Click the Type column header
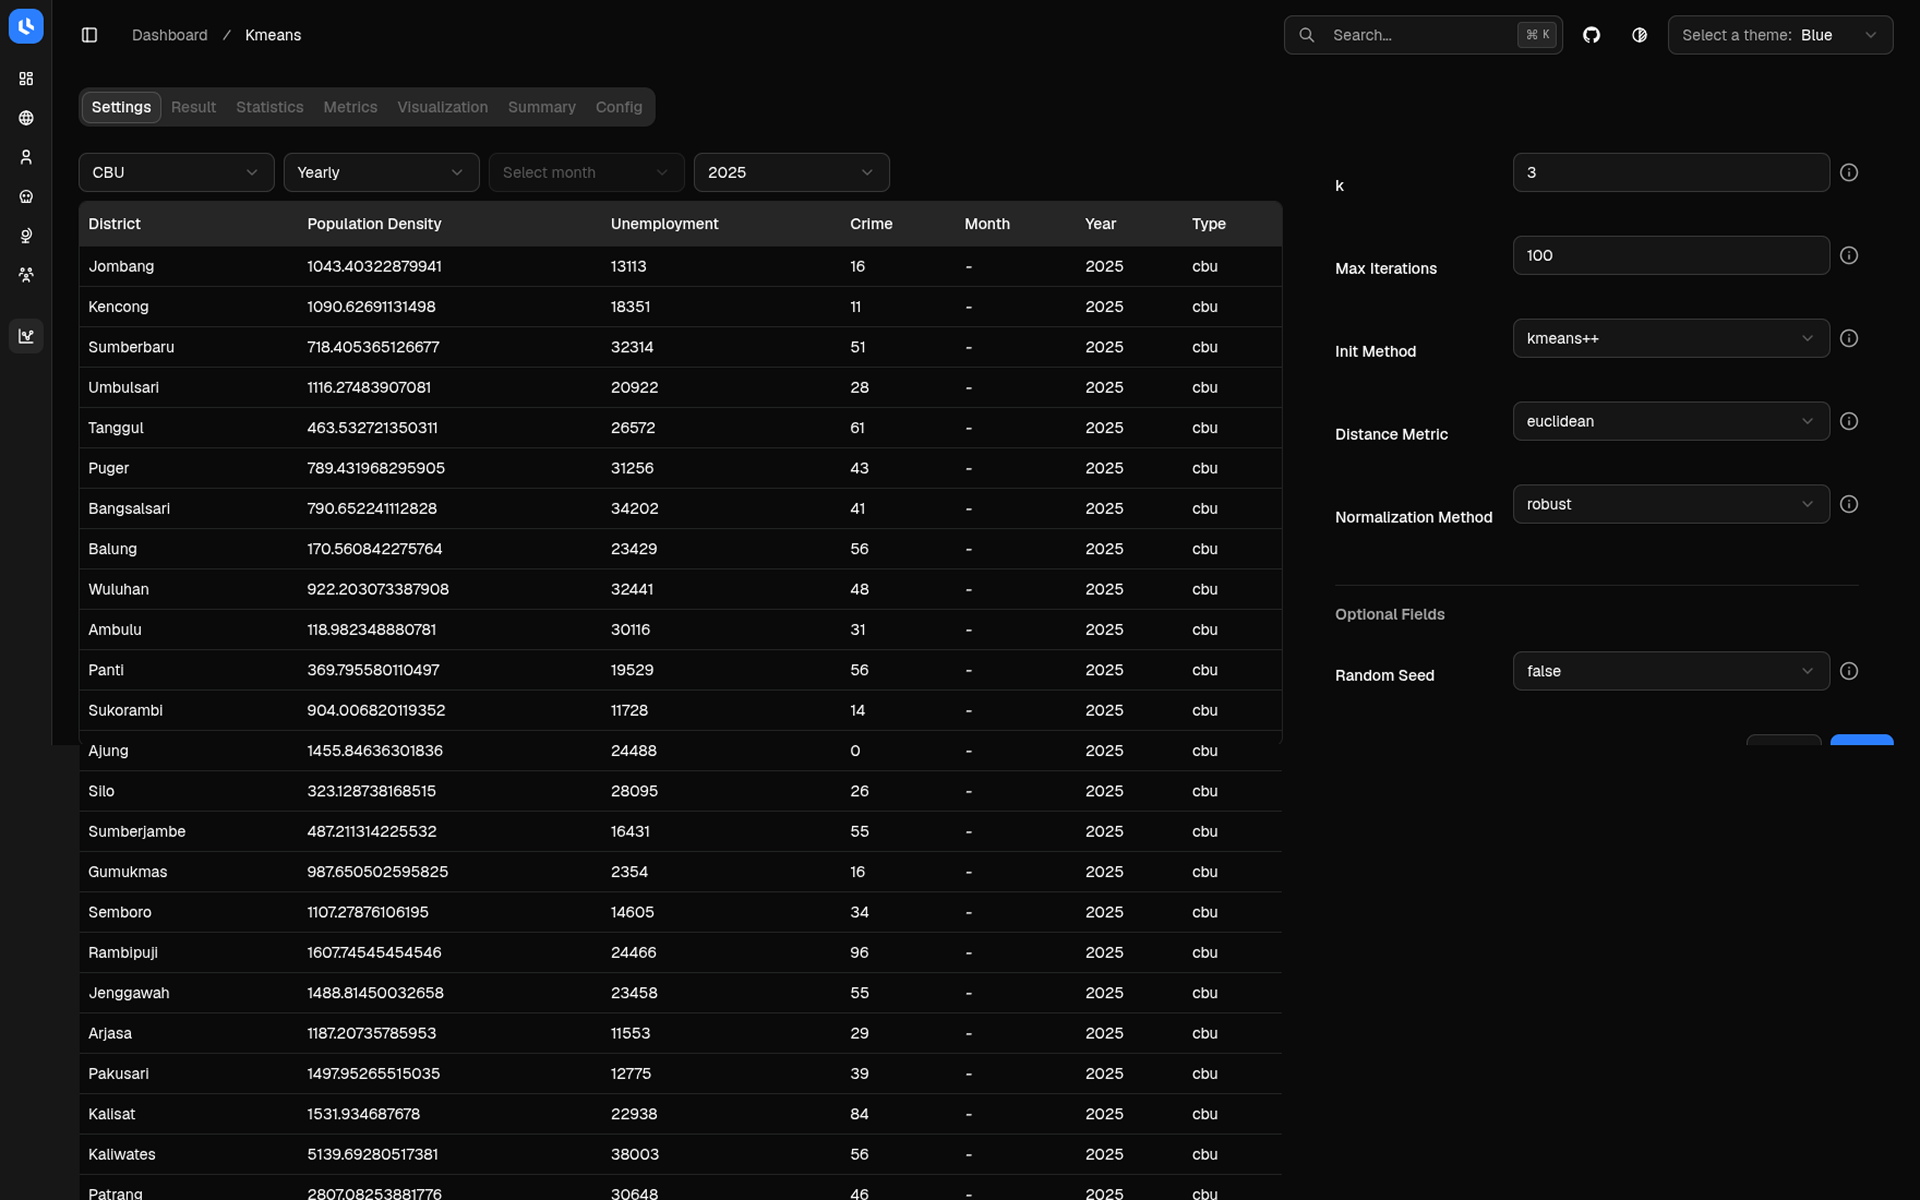The height and width of the screenshot is (1200, 1920). coord(1208,224)
